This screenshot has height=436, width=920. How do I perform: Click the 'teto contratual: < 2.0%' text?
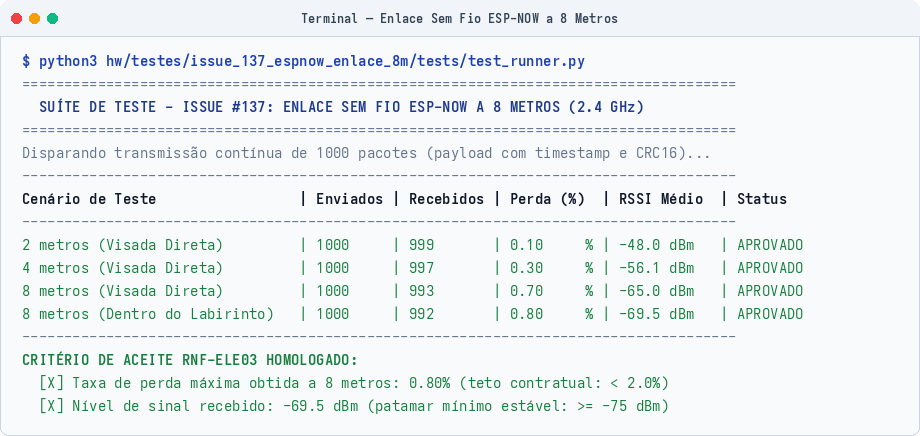[x=564, y=383]
